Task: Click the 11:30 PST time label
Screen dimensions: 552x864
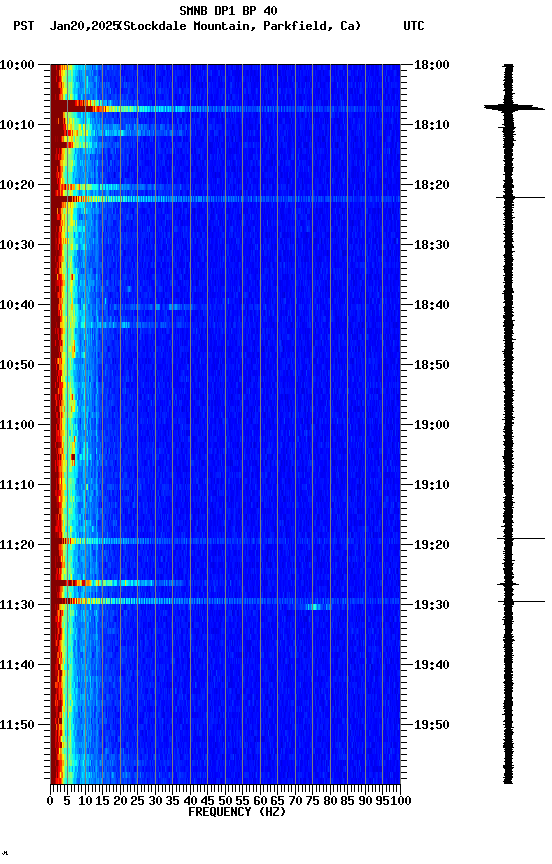Action: tap(17, 605)
